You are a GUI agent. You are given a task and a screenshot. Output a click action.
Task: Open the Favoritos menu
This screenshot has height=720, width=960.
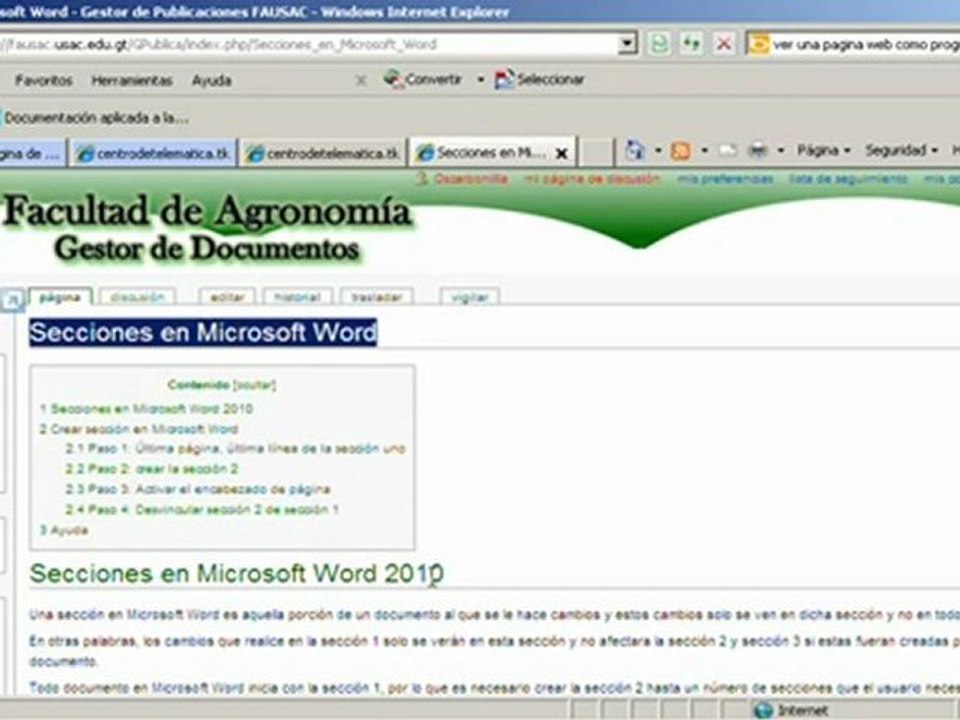point(43,80)
